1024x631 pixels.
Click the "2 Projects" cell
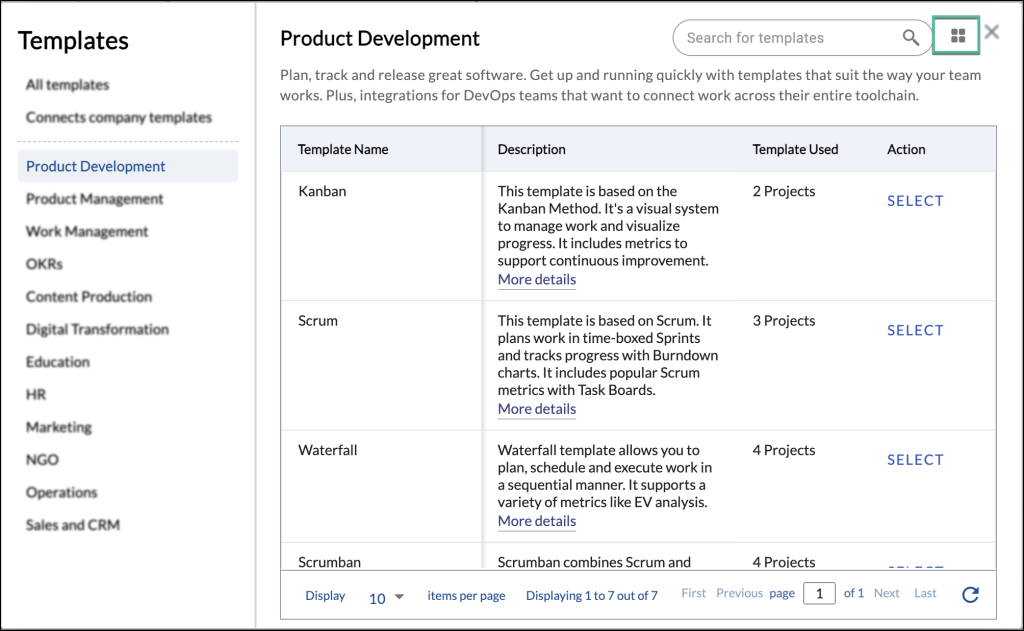pos(784,191)
